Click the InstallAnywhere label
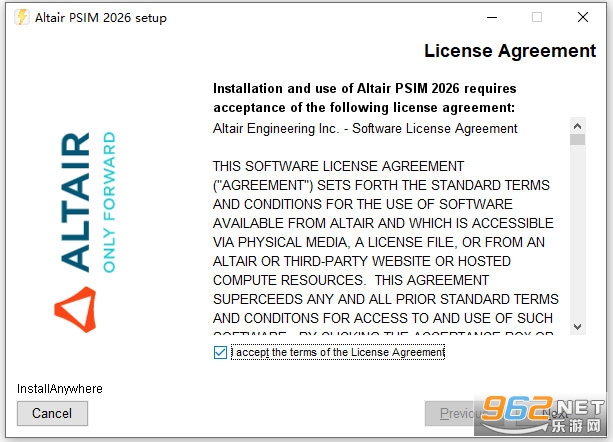 click(x=60, y=389)
